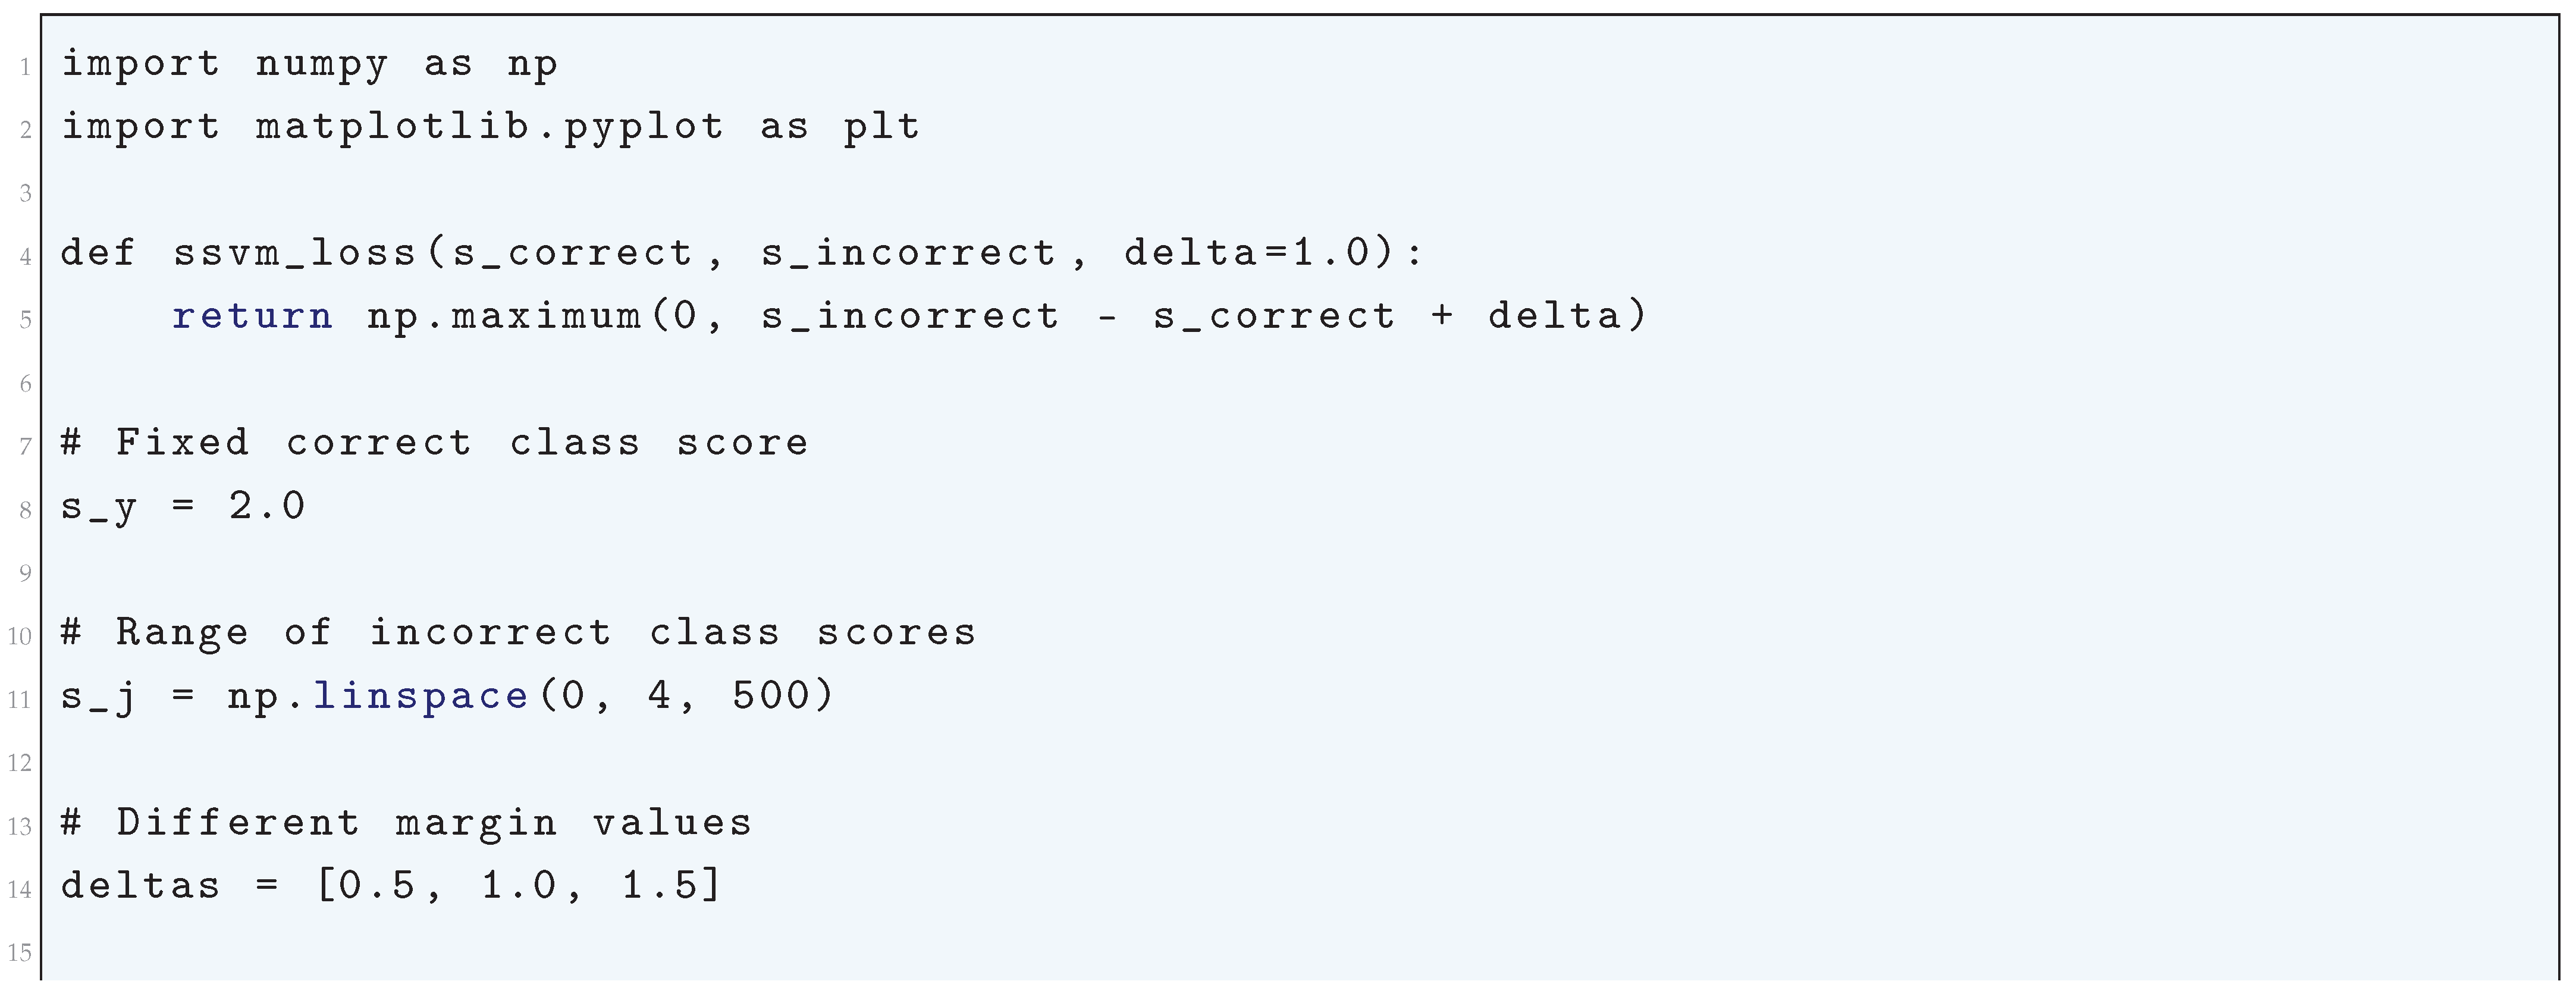Viewport: 2576px width, 1003px height.
Task: Click the ssvm_loss function name
Action: pyautogui.click(x=295, y=253)
